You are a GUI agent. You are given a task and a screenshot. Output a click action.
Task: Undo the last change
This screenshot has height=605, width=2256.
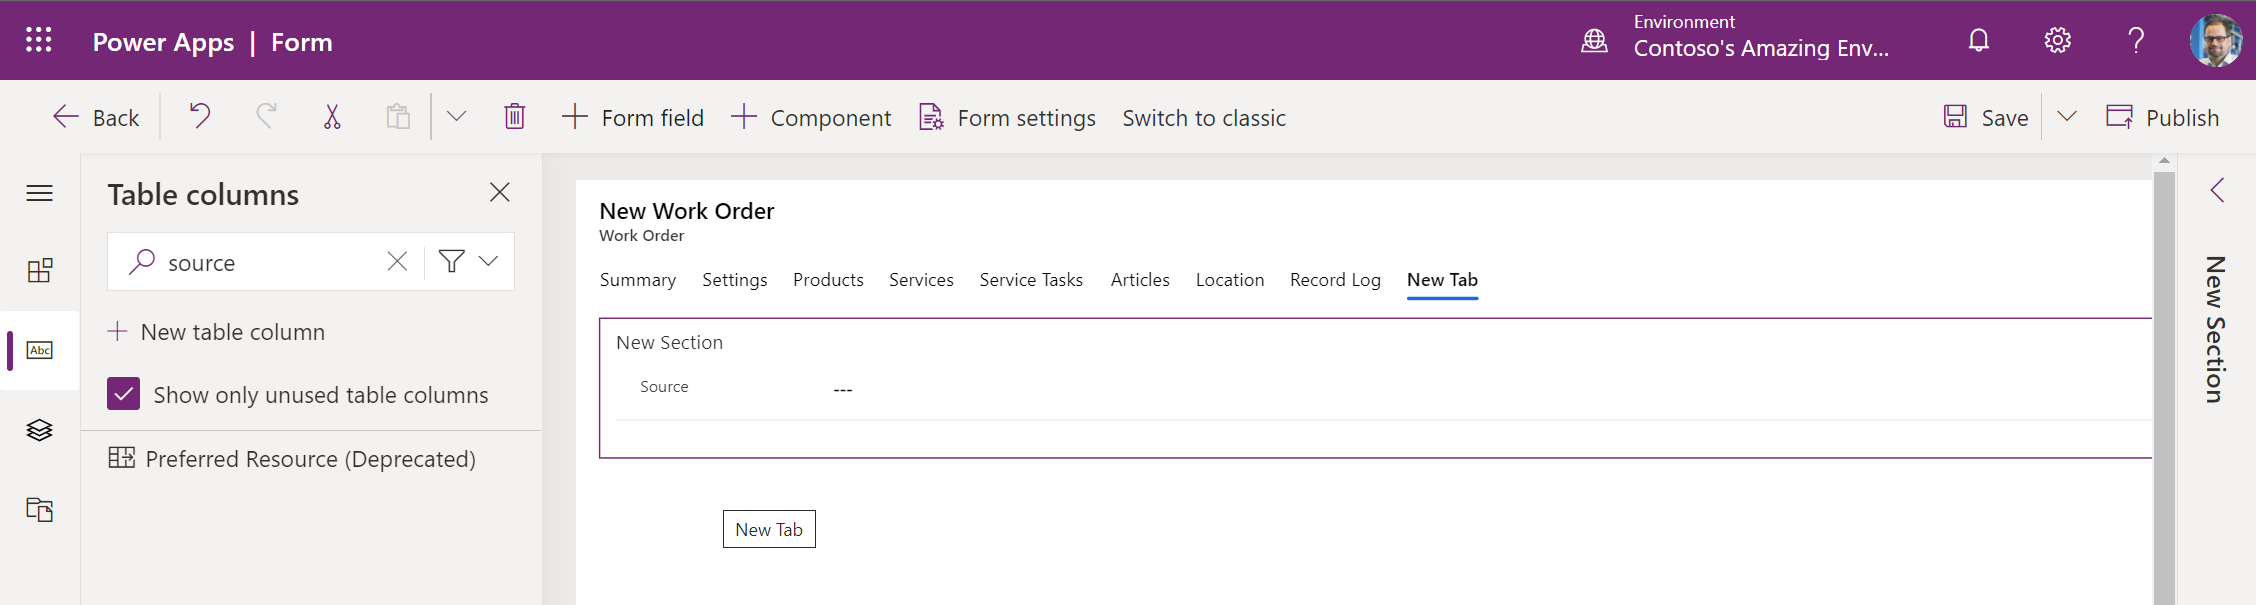point(200,117)
